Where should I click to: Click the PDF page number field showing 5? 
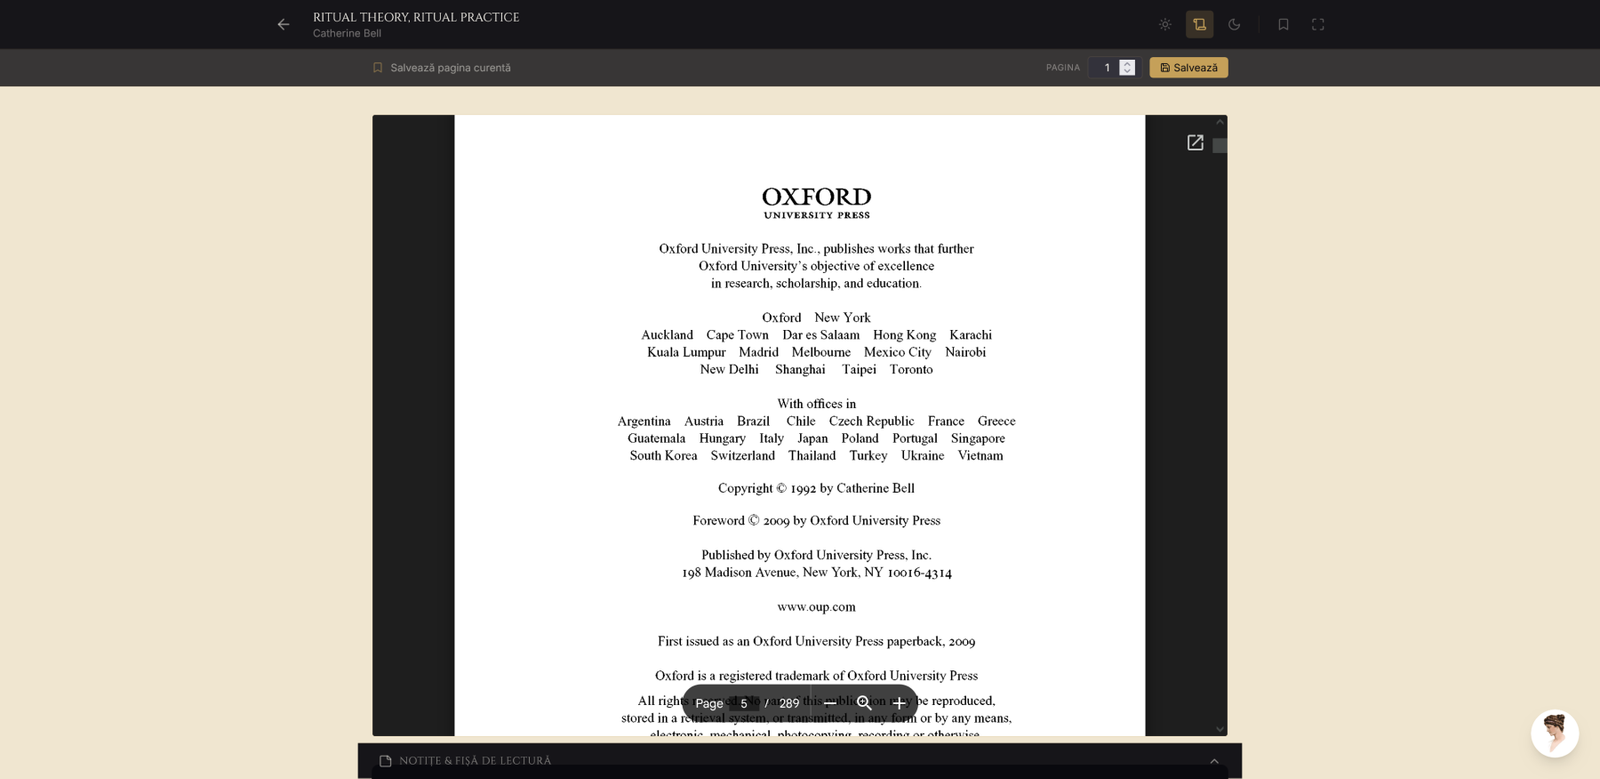pos(744,703)
